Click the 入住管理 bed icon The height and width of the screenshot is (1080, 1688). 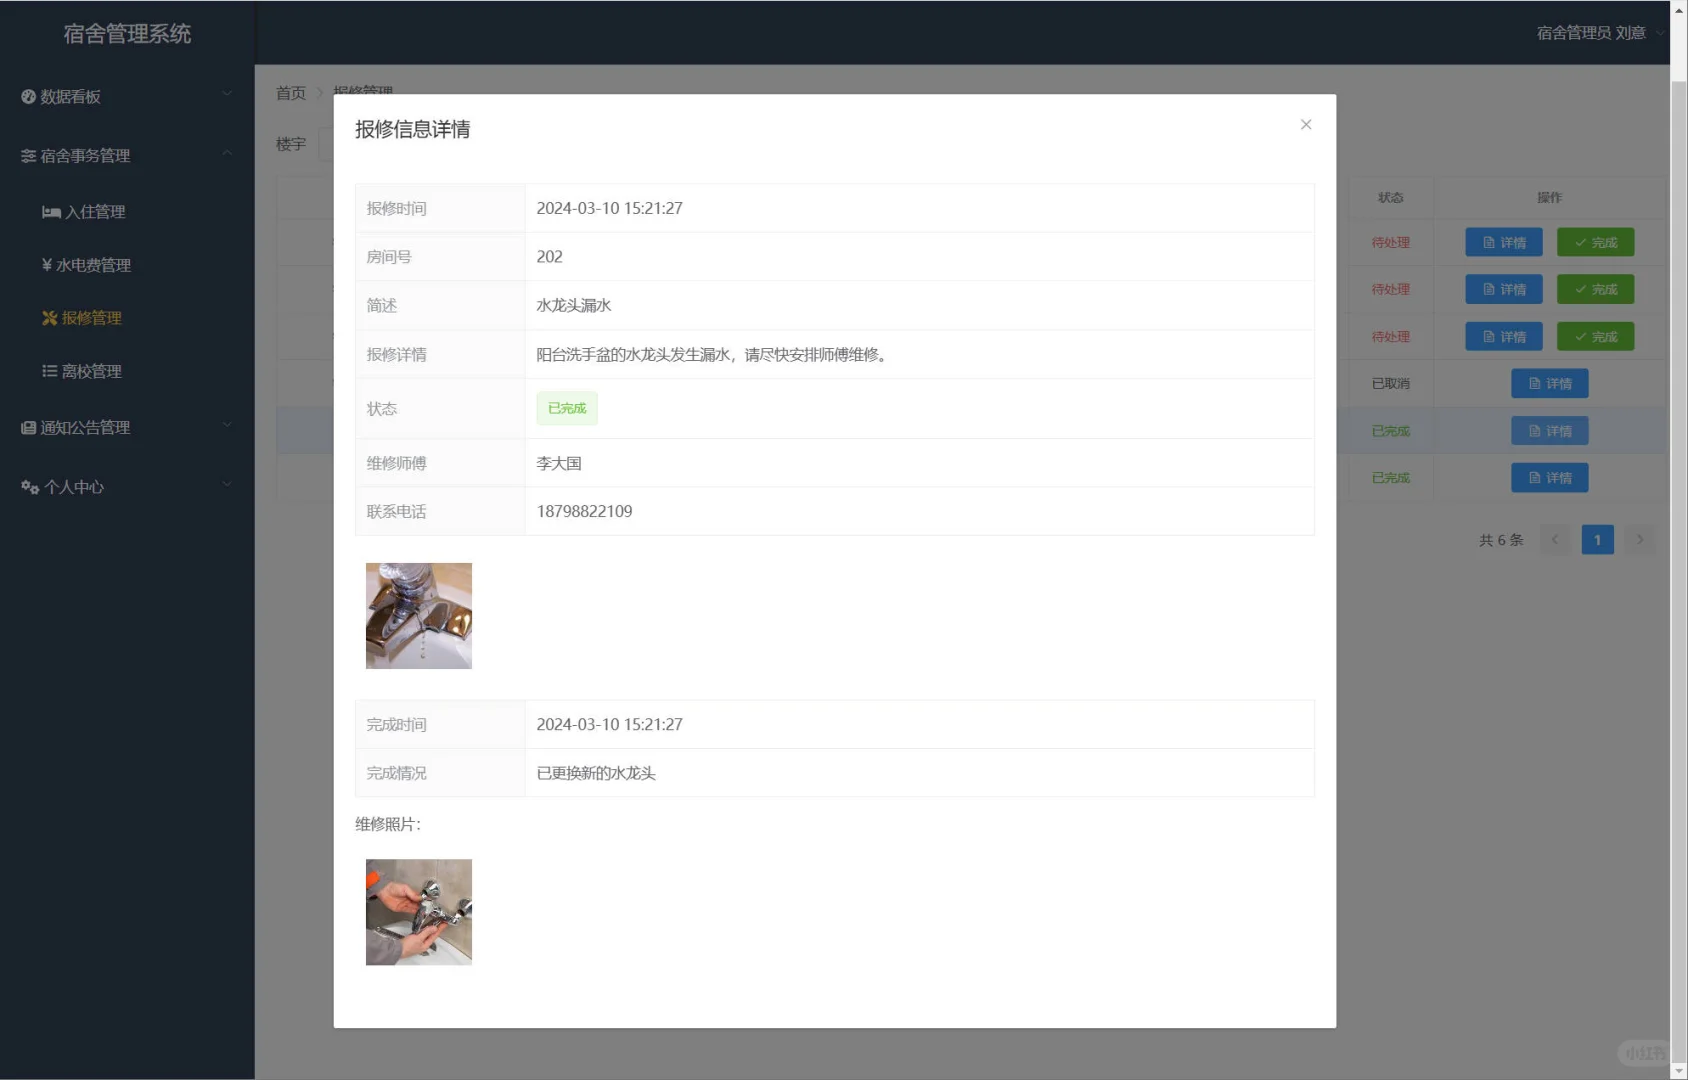[50, 211]
